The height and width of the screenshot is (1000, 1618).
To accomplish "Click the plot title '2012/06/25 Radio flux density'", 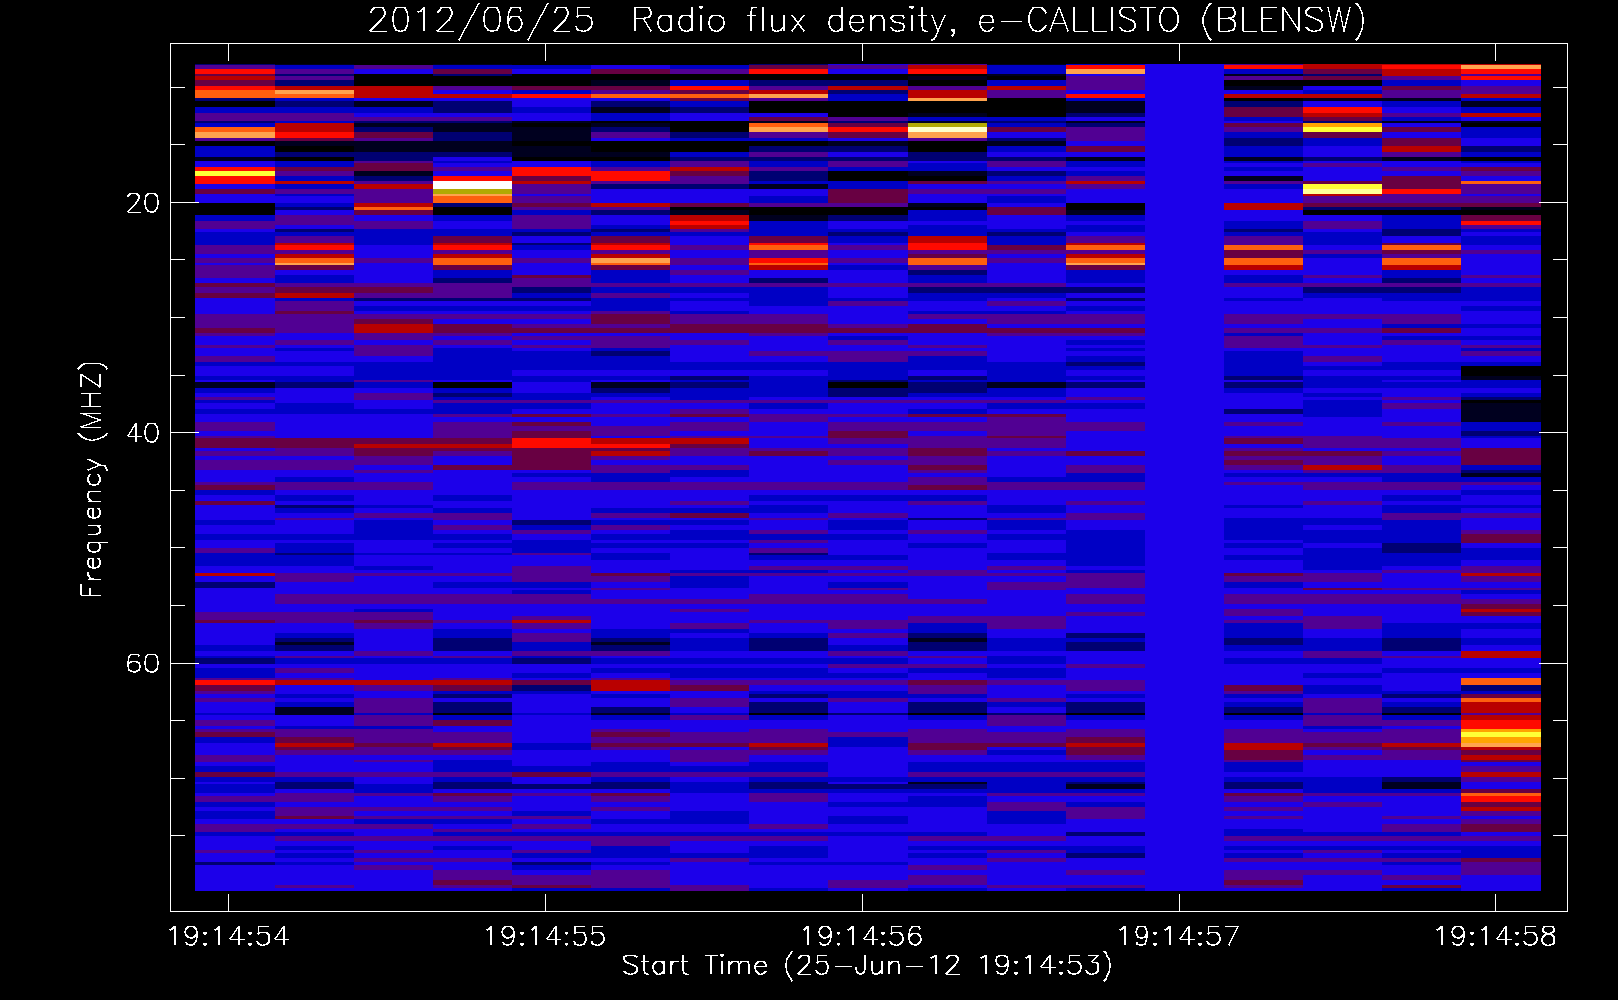I will [867, 20].
